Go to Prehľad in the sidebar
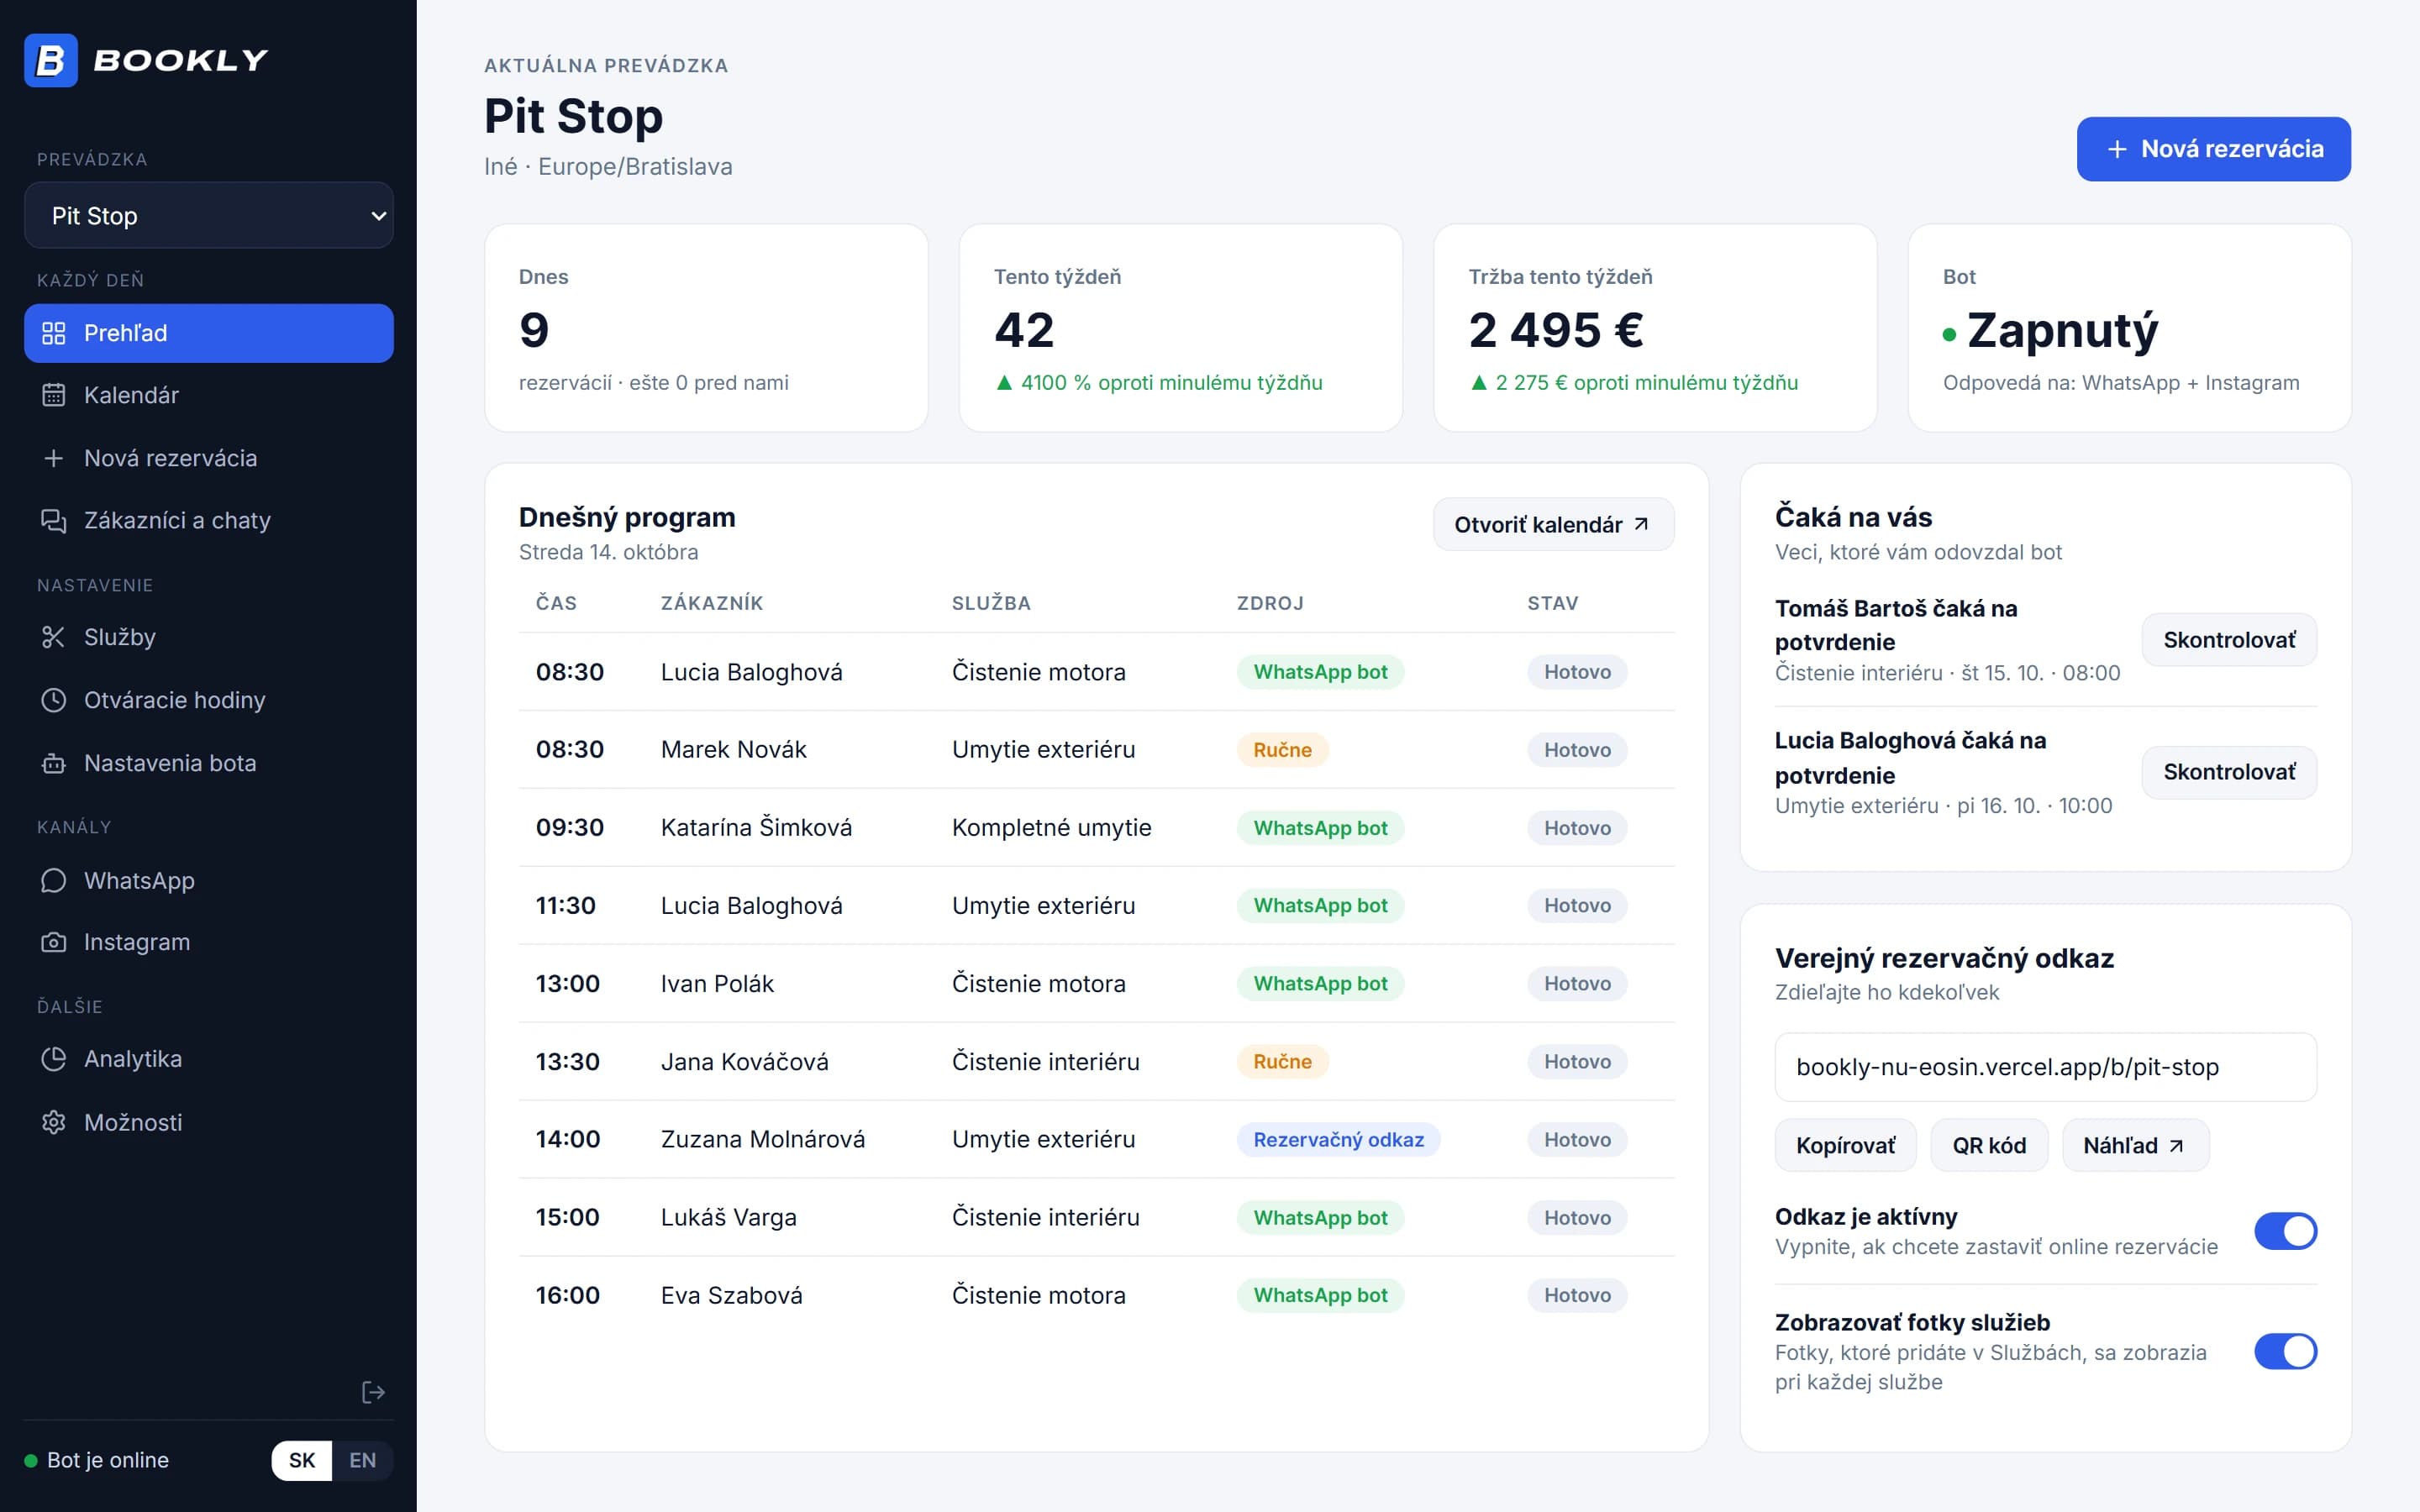 pos(209,333)
